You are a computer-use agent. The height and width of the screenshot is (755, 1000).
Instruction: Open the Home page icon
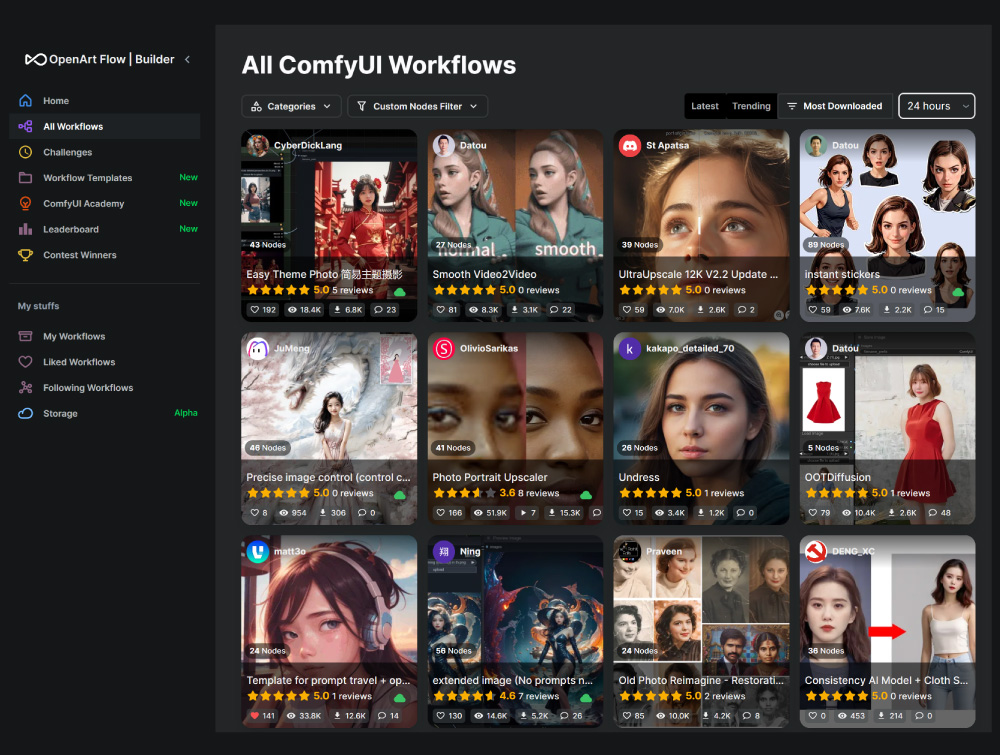click(x=26, y=101)
